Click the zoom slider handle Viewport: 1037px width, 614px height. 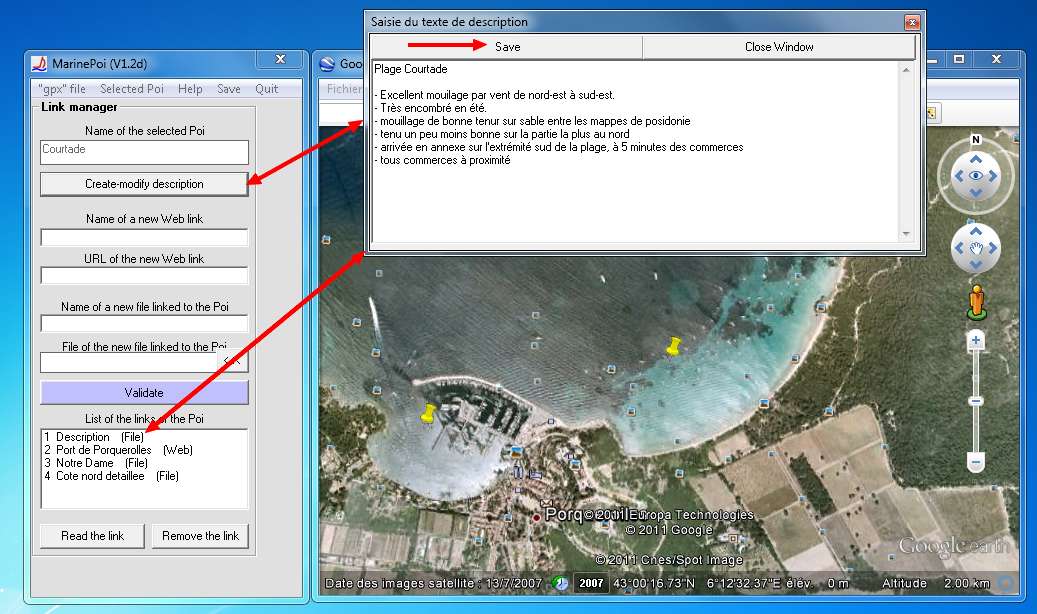click(975, 401)
